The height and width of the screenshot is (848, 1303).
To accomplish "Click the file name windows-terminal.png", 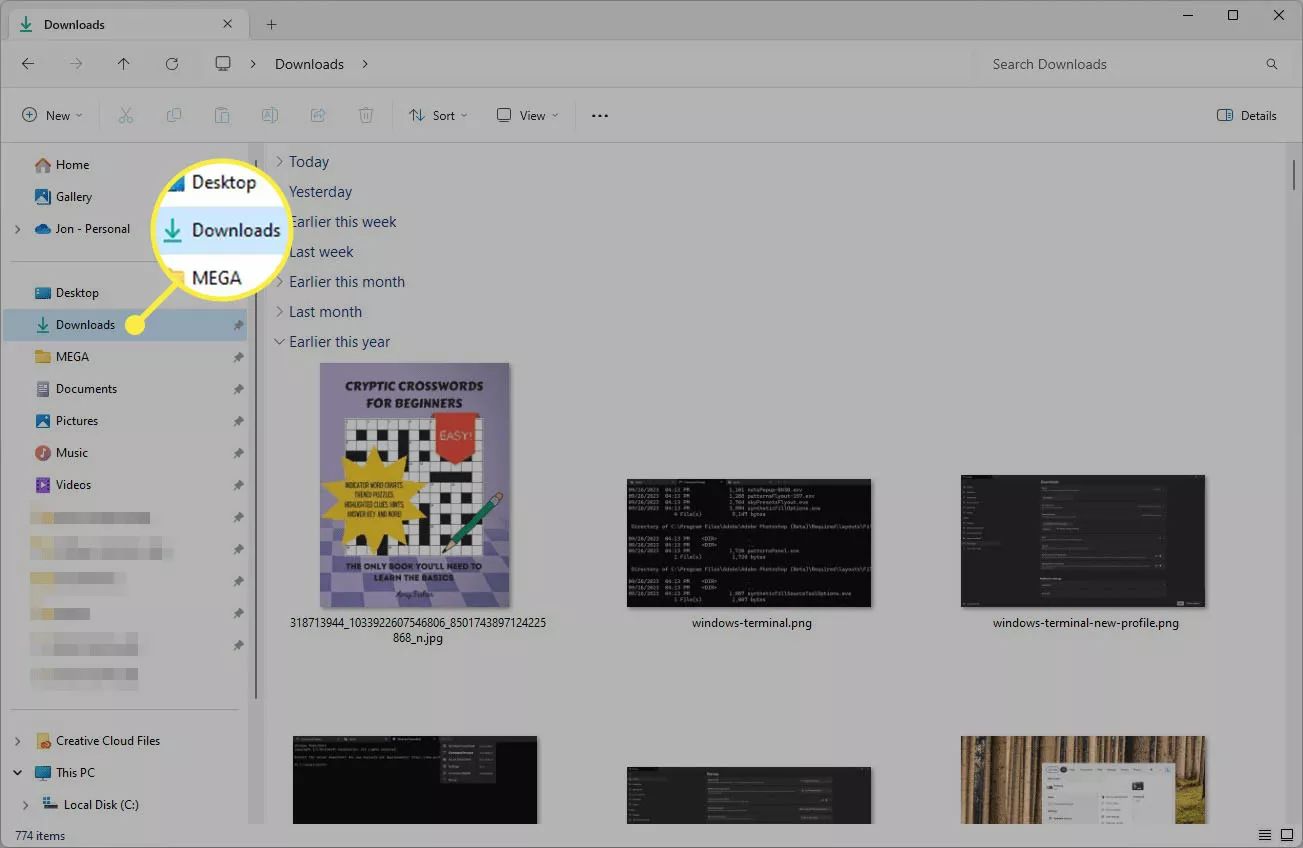I will [752, 623].
